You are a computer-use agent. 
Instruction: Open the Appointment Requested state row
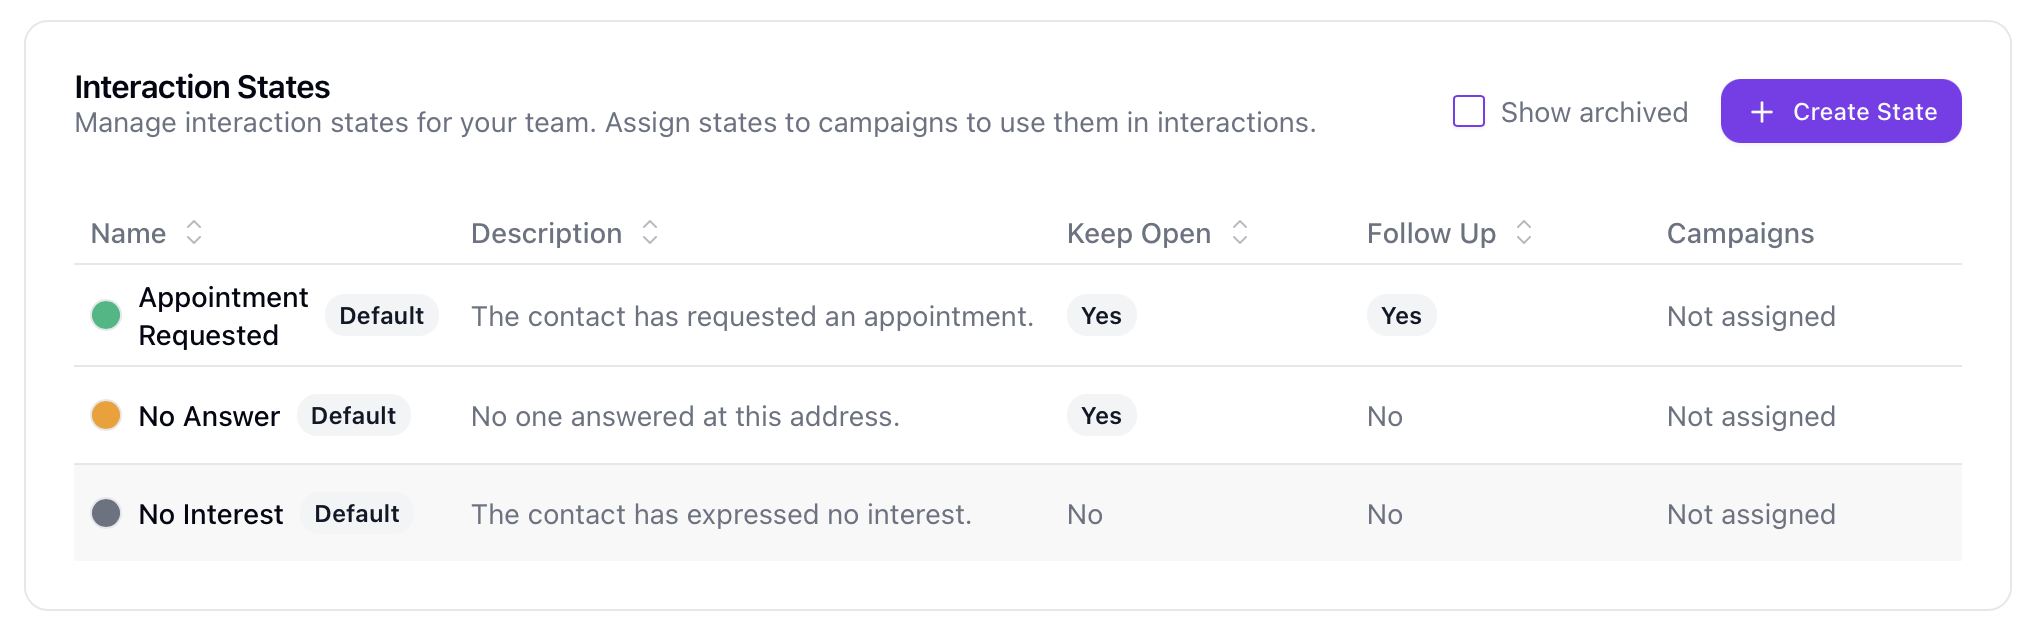click(223, 316)
